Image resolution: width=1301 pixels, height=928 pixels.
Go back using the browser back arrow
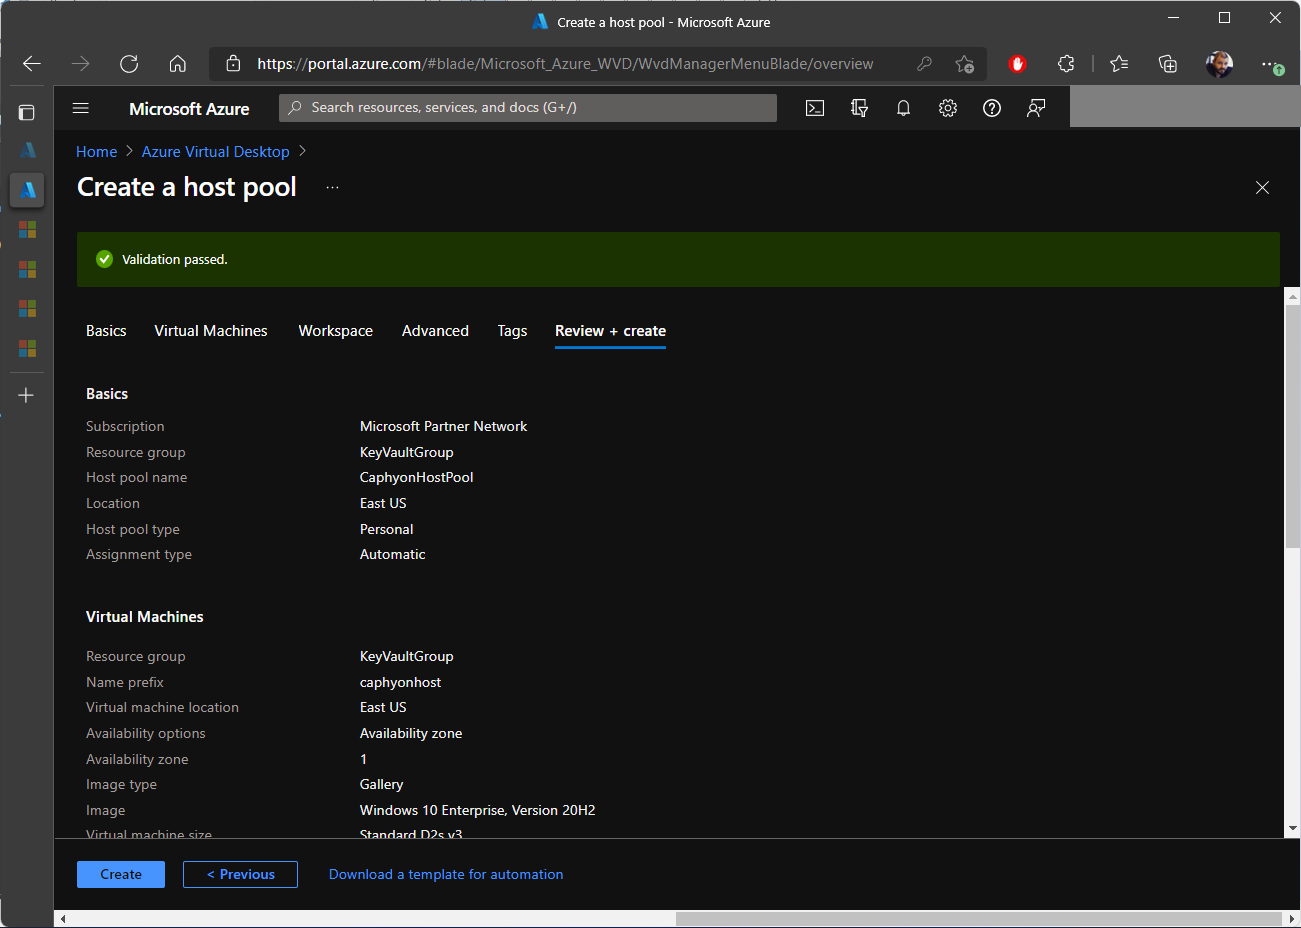click(x=32, y=64)
